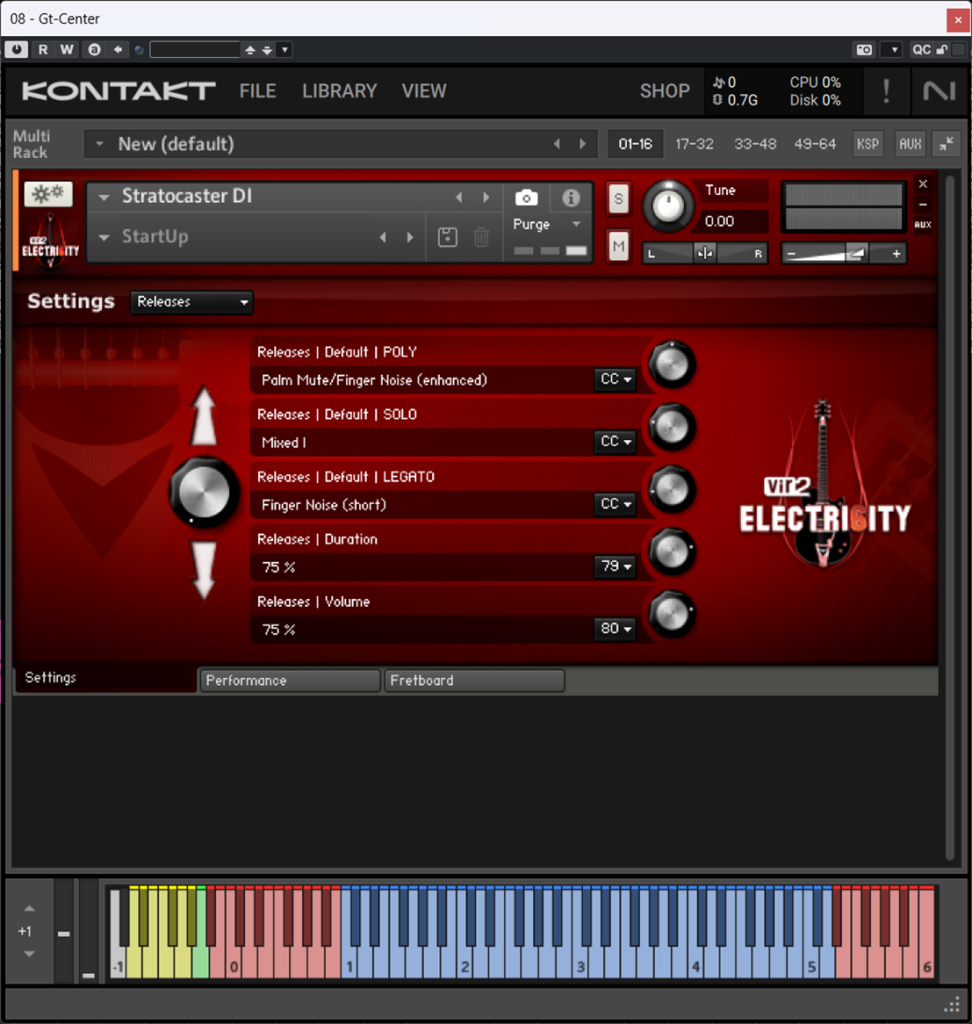Open the CC dropdown for Palm Mute/Finger Noise

[x=615, y=380]
